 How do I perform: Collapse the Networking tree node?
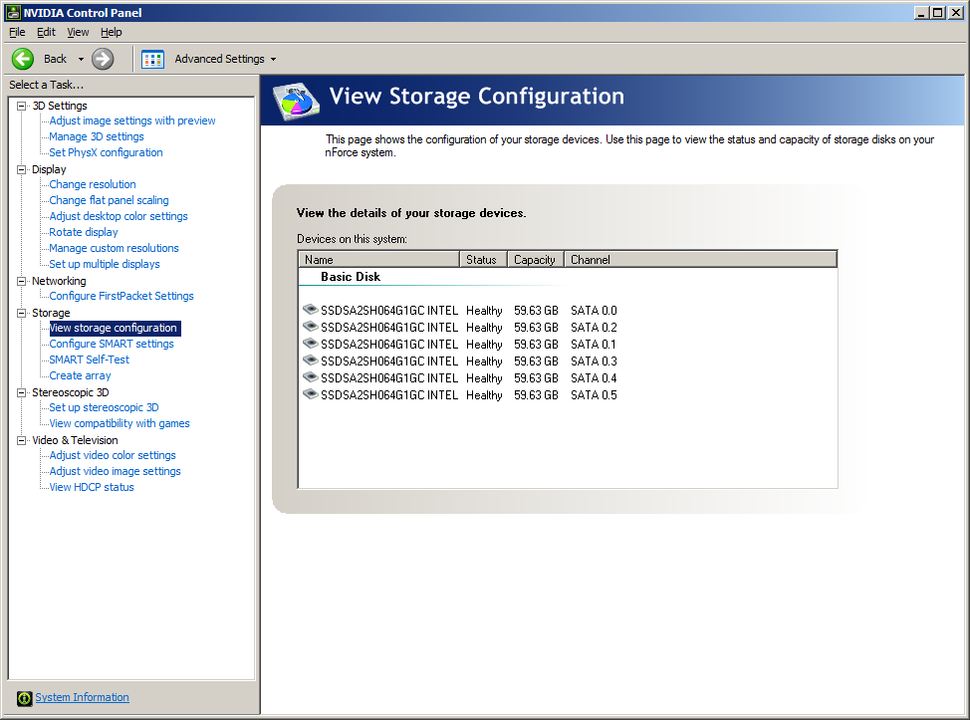click(x=22, y=281)
